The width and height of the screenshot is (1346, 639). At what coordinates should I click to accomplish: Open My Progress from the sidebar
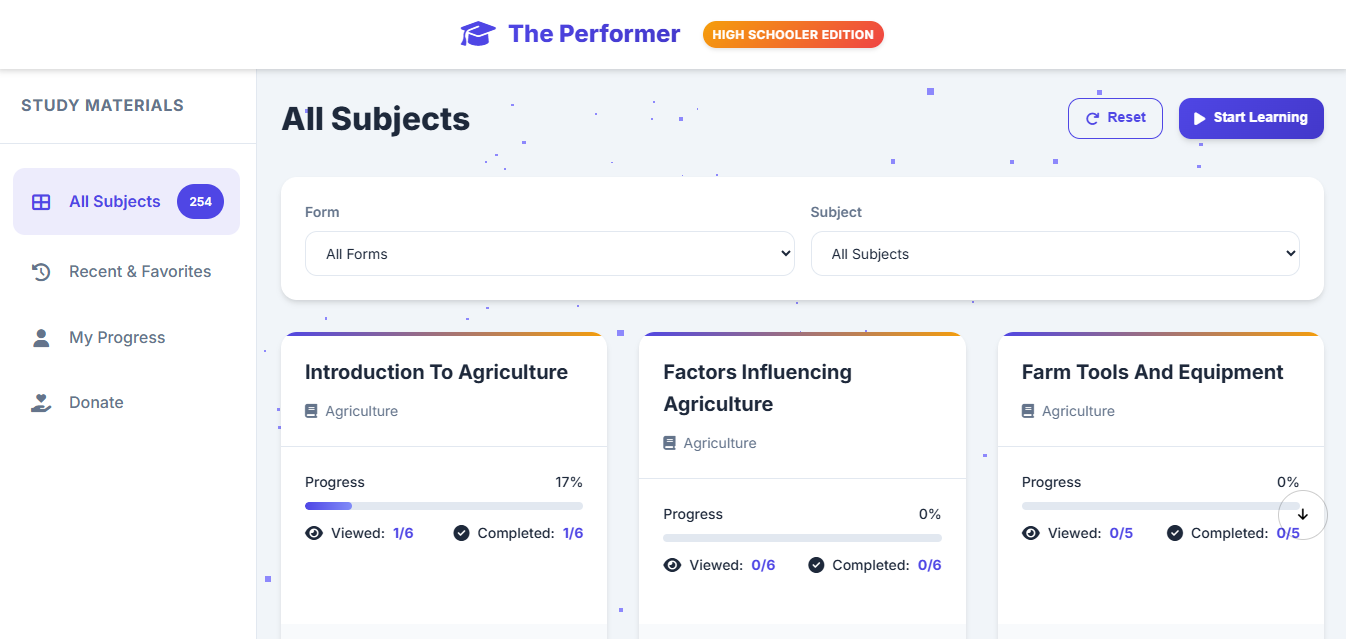point(116,338)
